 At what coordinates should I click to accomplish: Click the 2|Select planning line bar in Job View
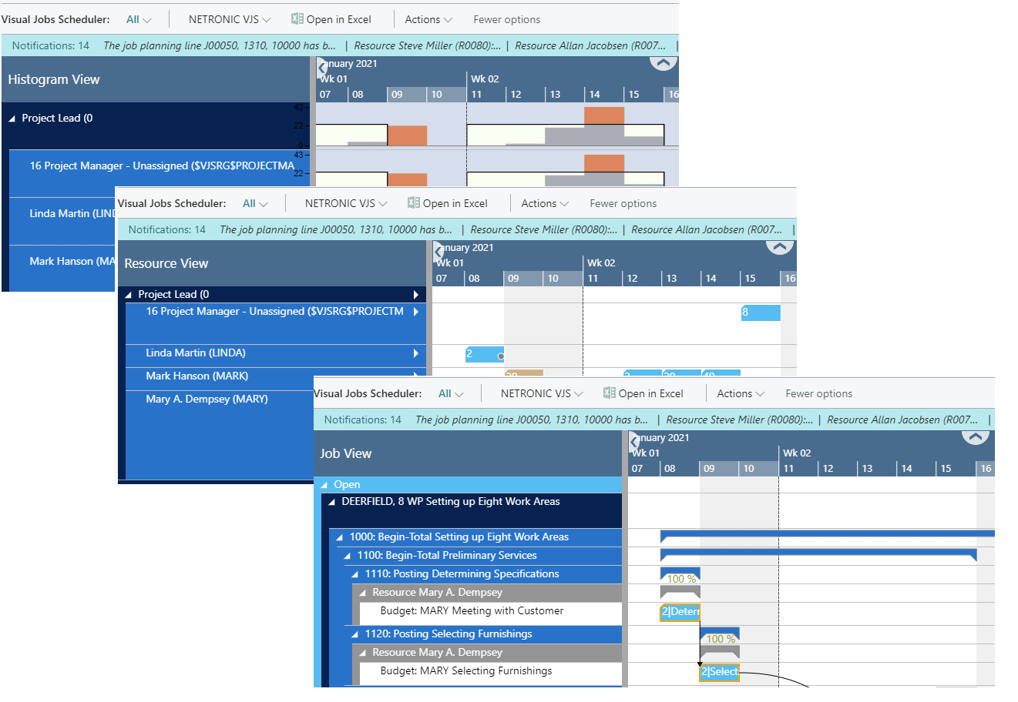click(x=719, y=672)
